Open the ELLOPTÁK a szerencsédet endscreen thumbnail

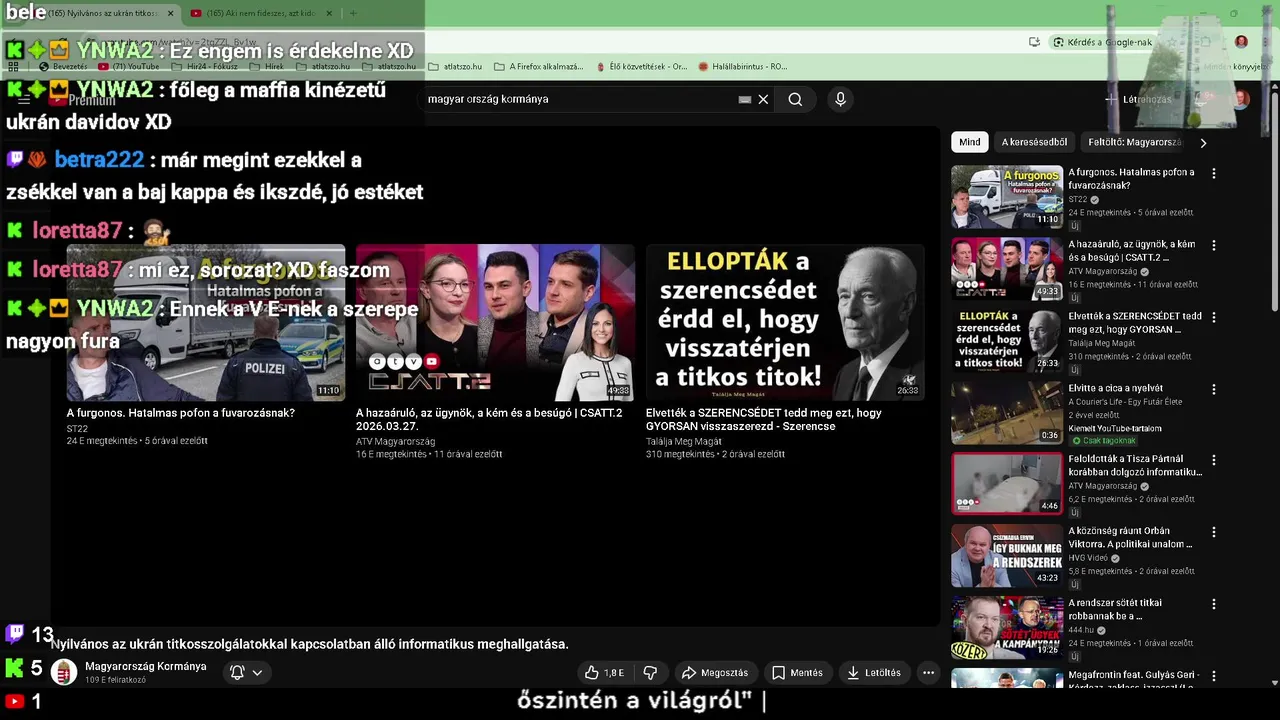(785, 322)
